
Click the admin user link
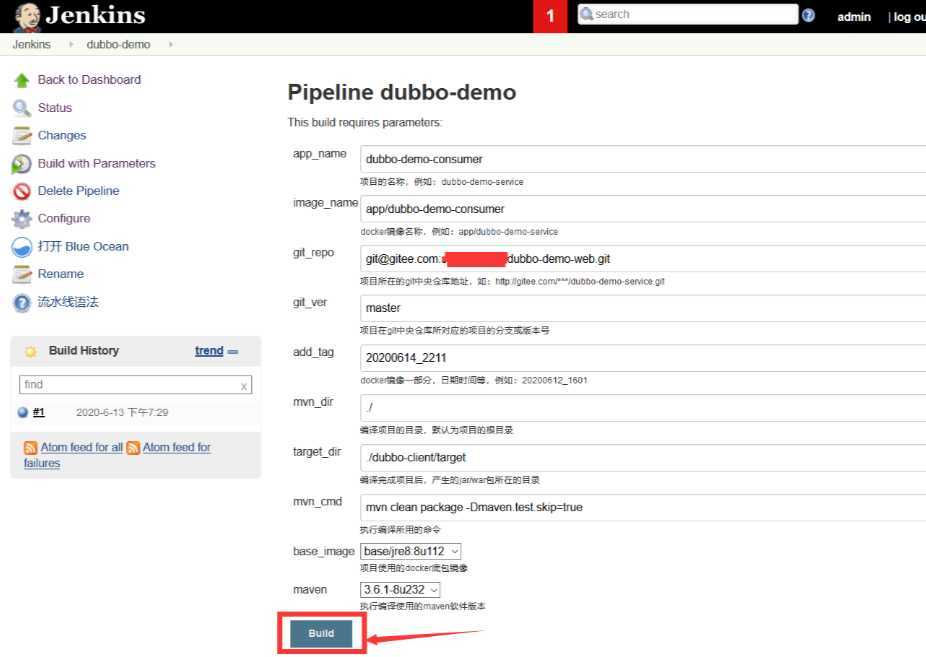pos(854,17)
